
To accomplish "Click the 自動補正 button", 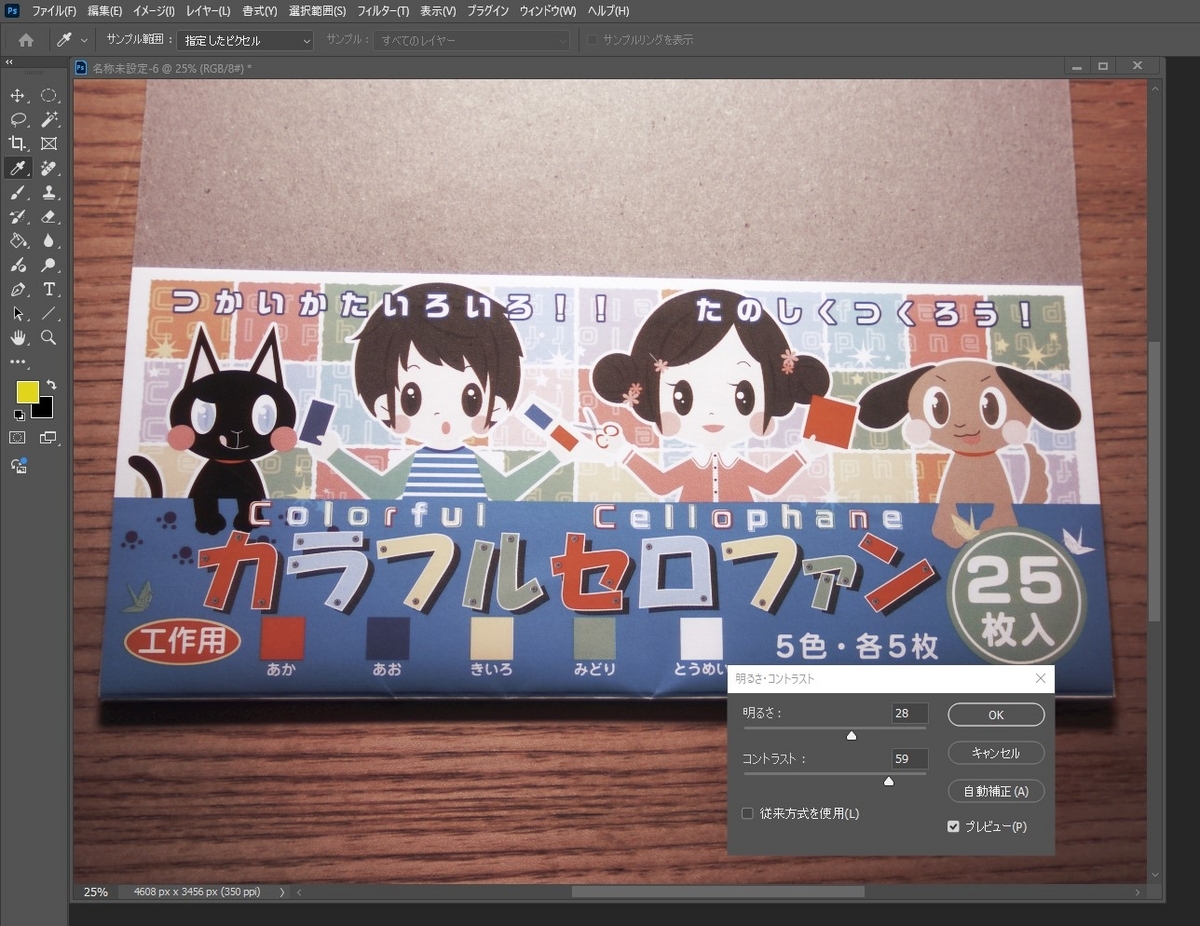I will coord(996,791).
